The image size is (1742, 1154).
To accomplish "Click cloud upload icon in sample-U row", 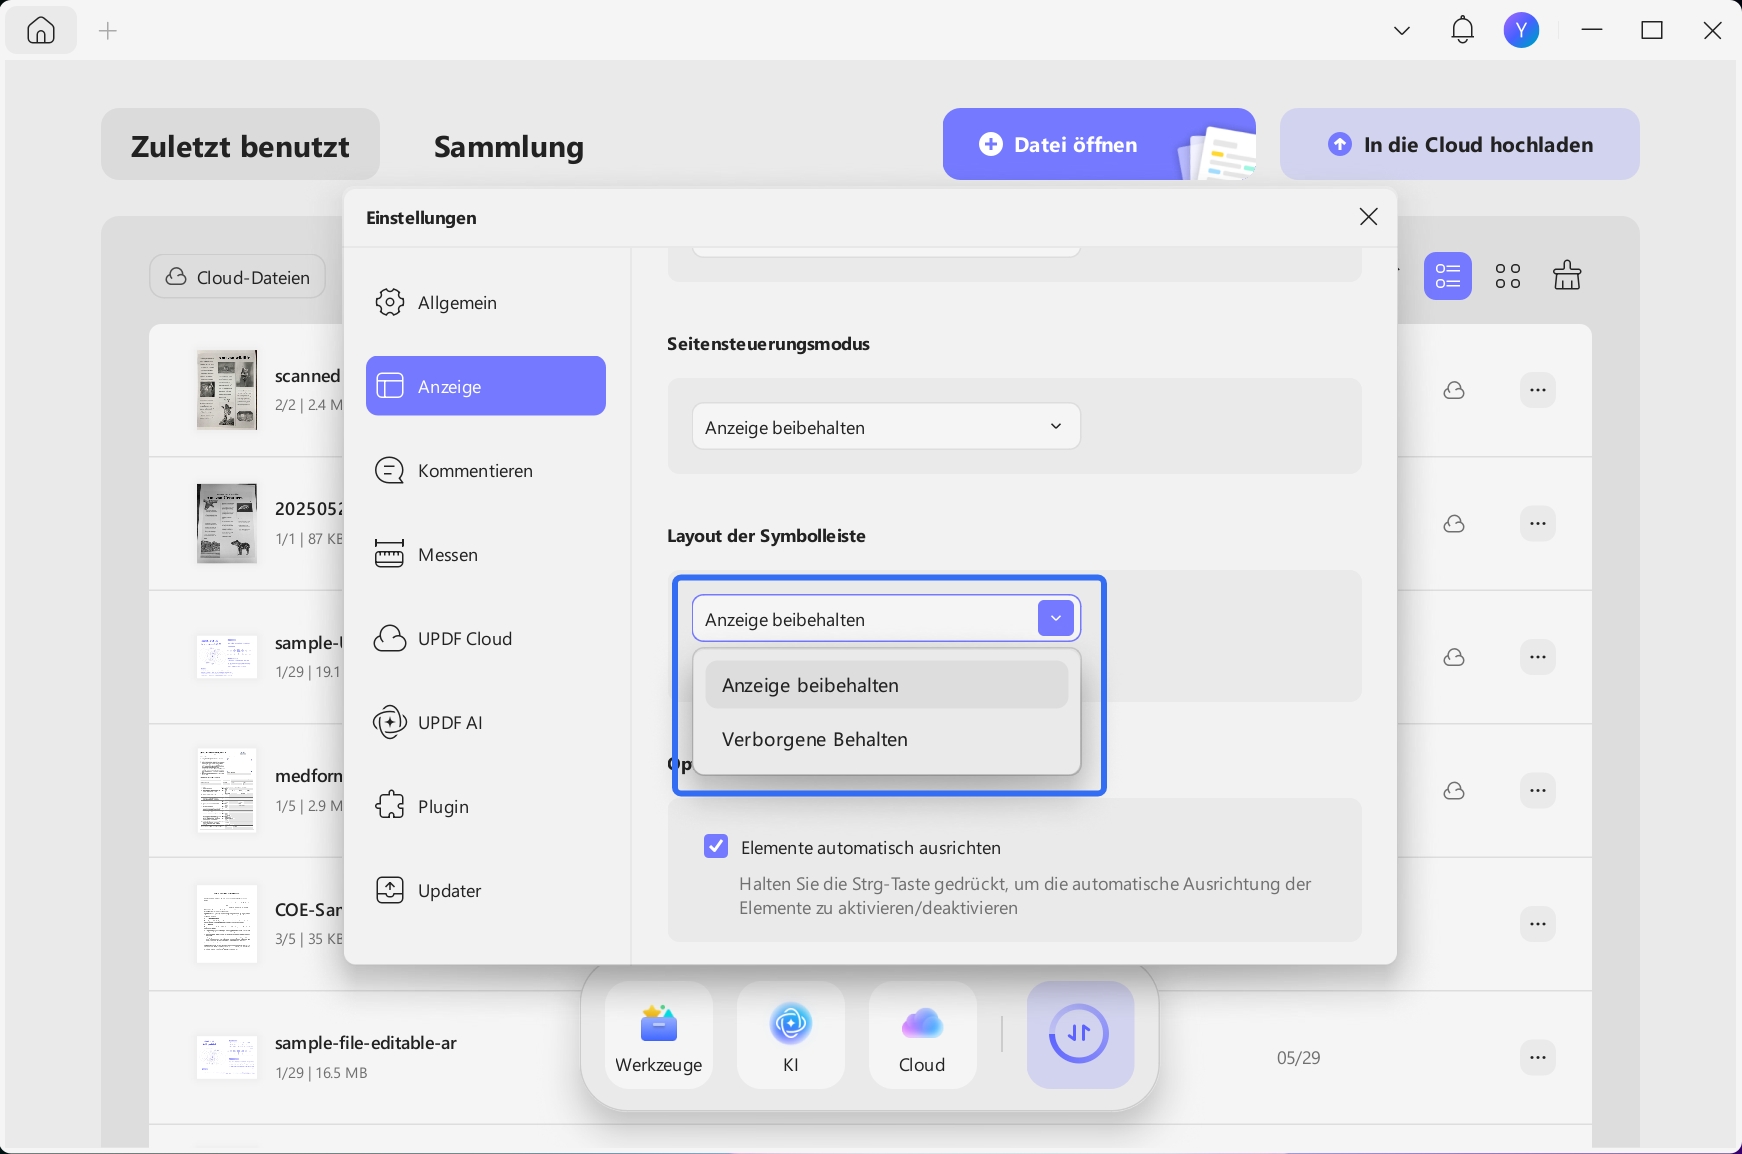I will coord(1454,657).
